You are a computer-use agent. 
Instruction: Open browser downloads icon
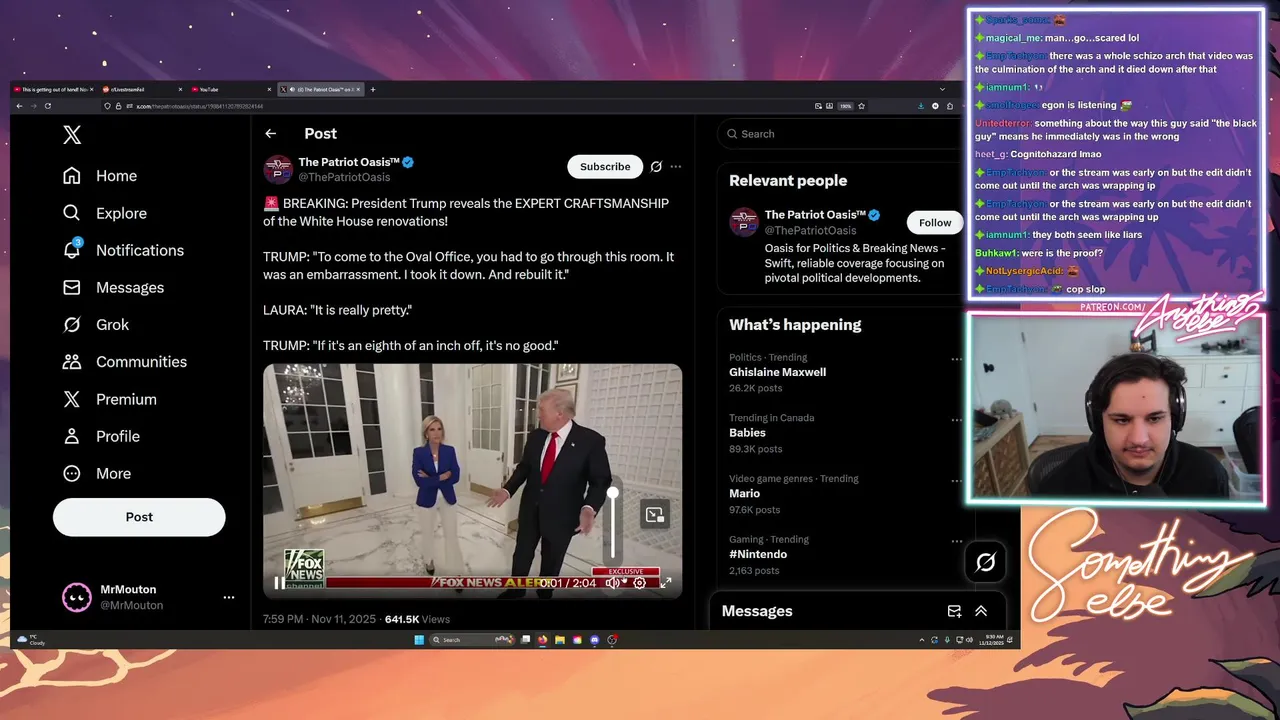click(x=921, y=106)
